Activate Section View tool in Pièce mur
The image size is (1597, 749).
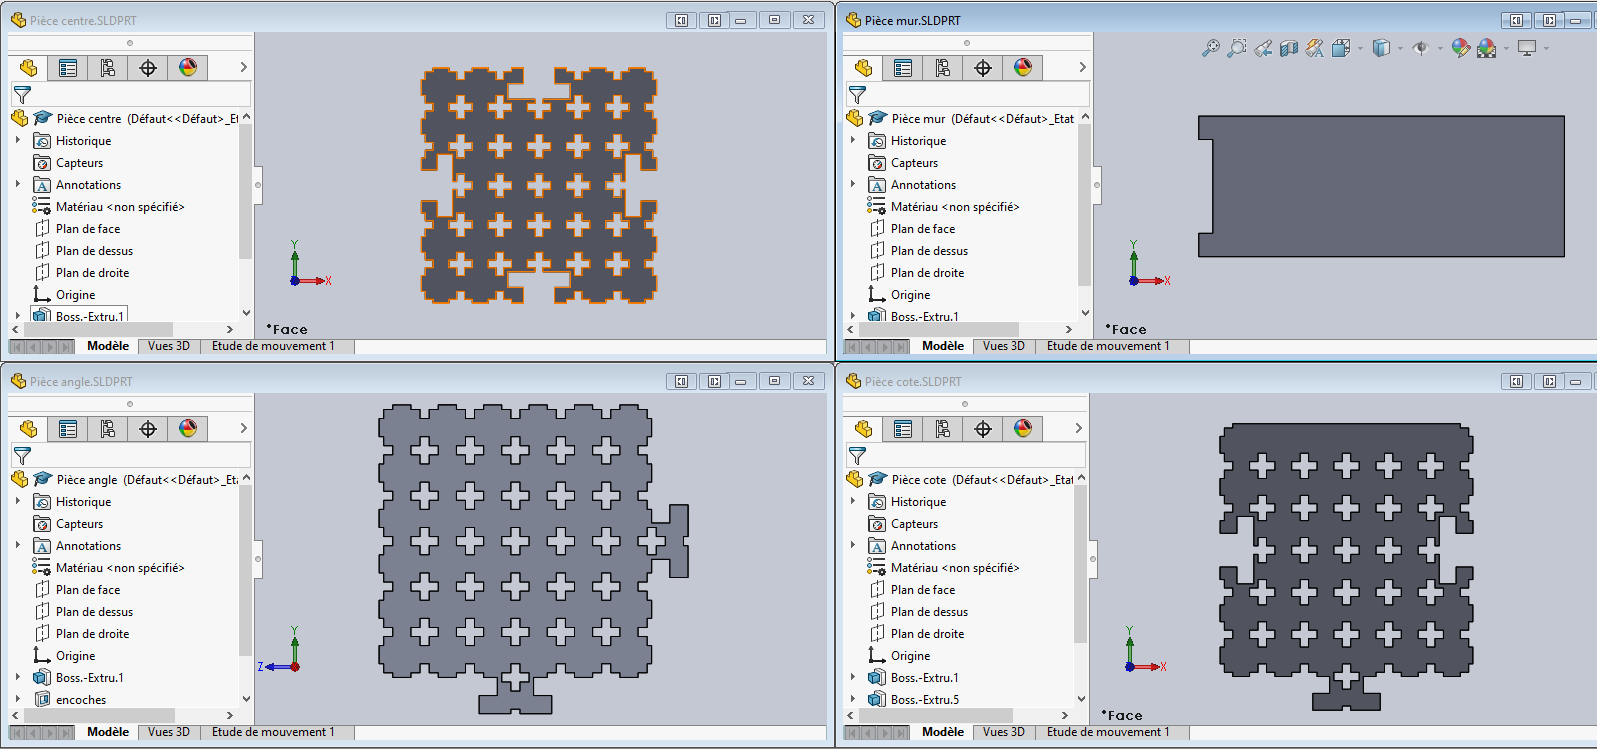[x=1289, y=48]
